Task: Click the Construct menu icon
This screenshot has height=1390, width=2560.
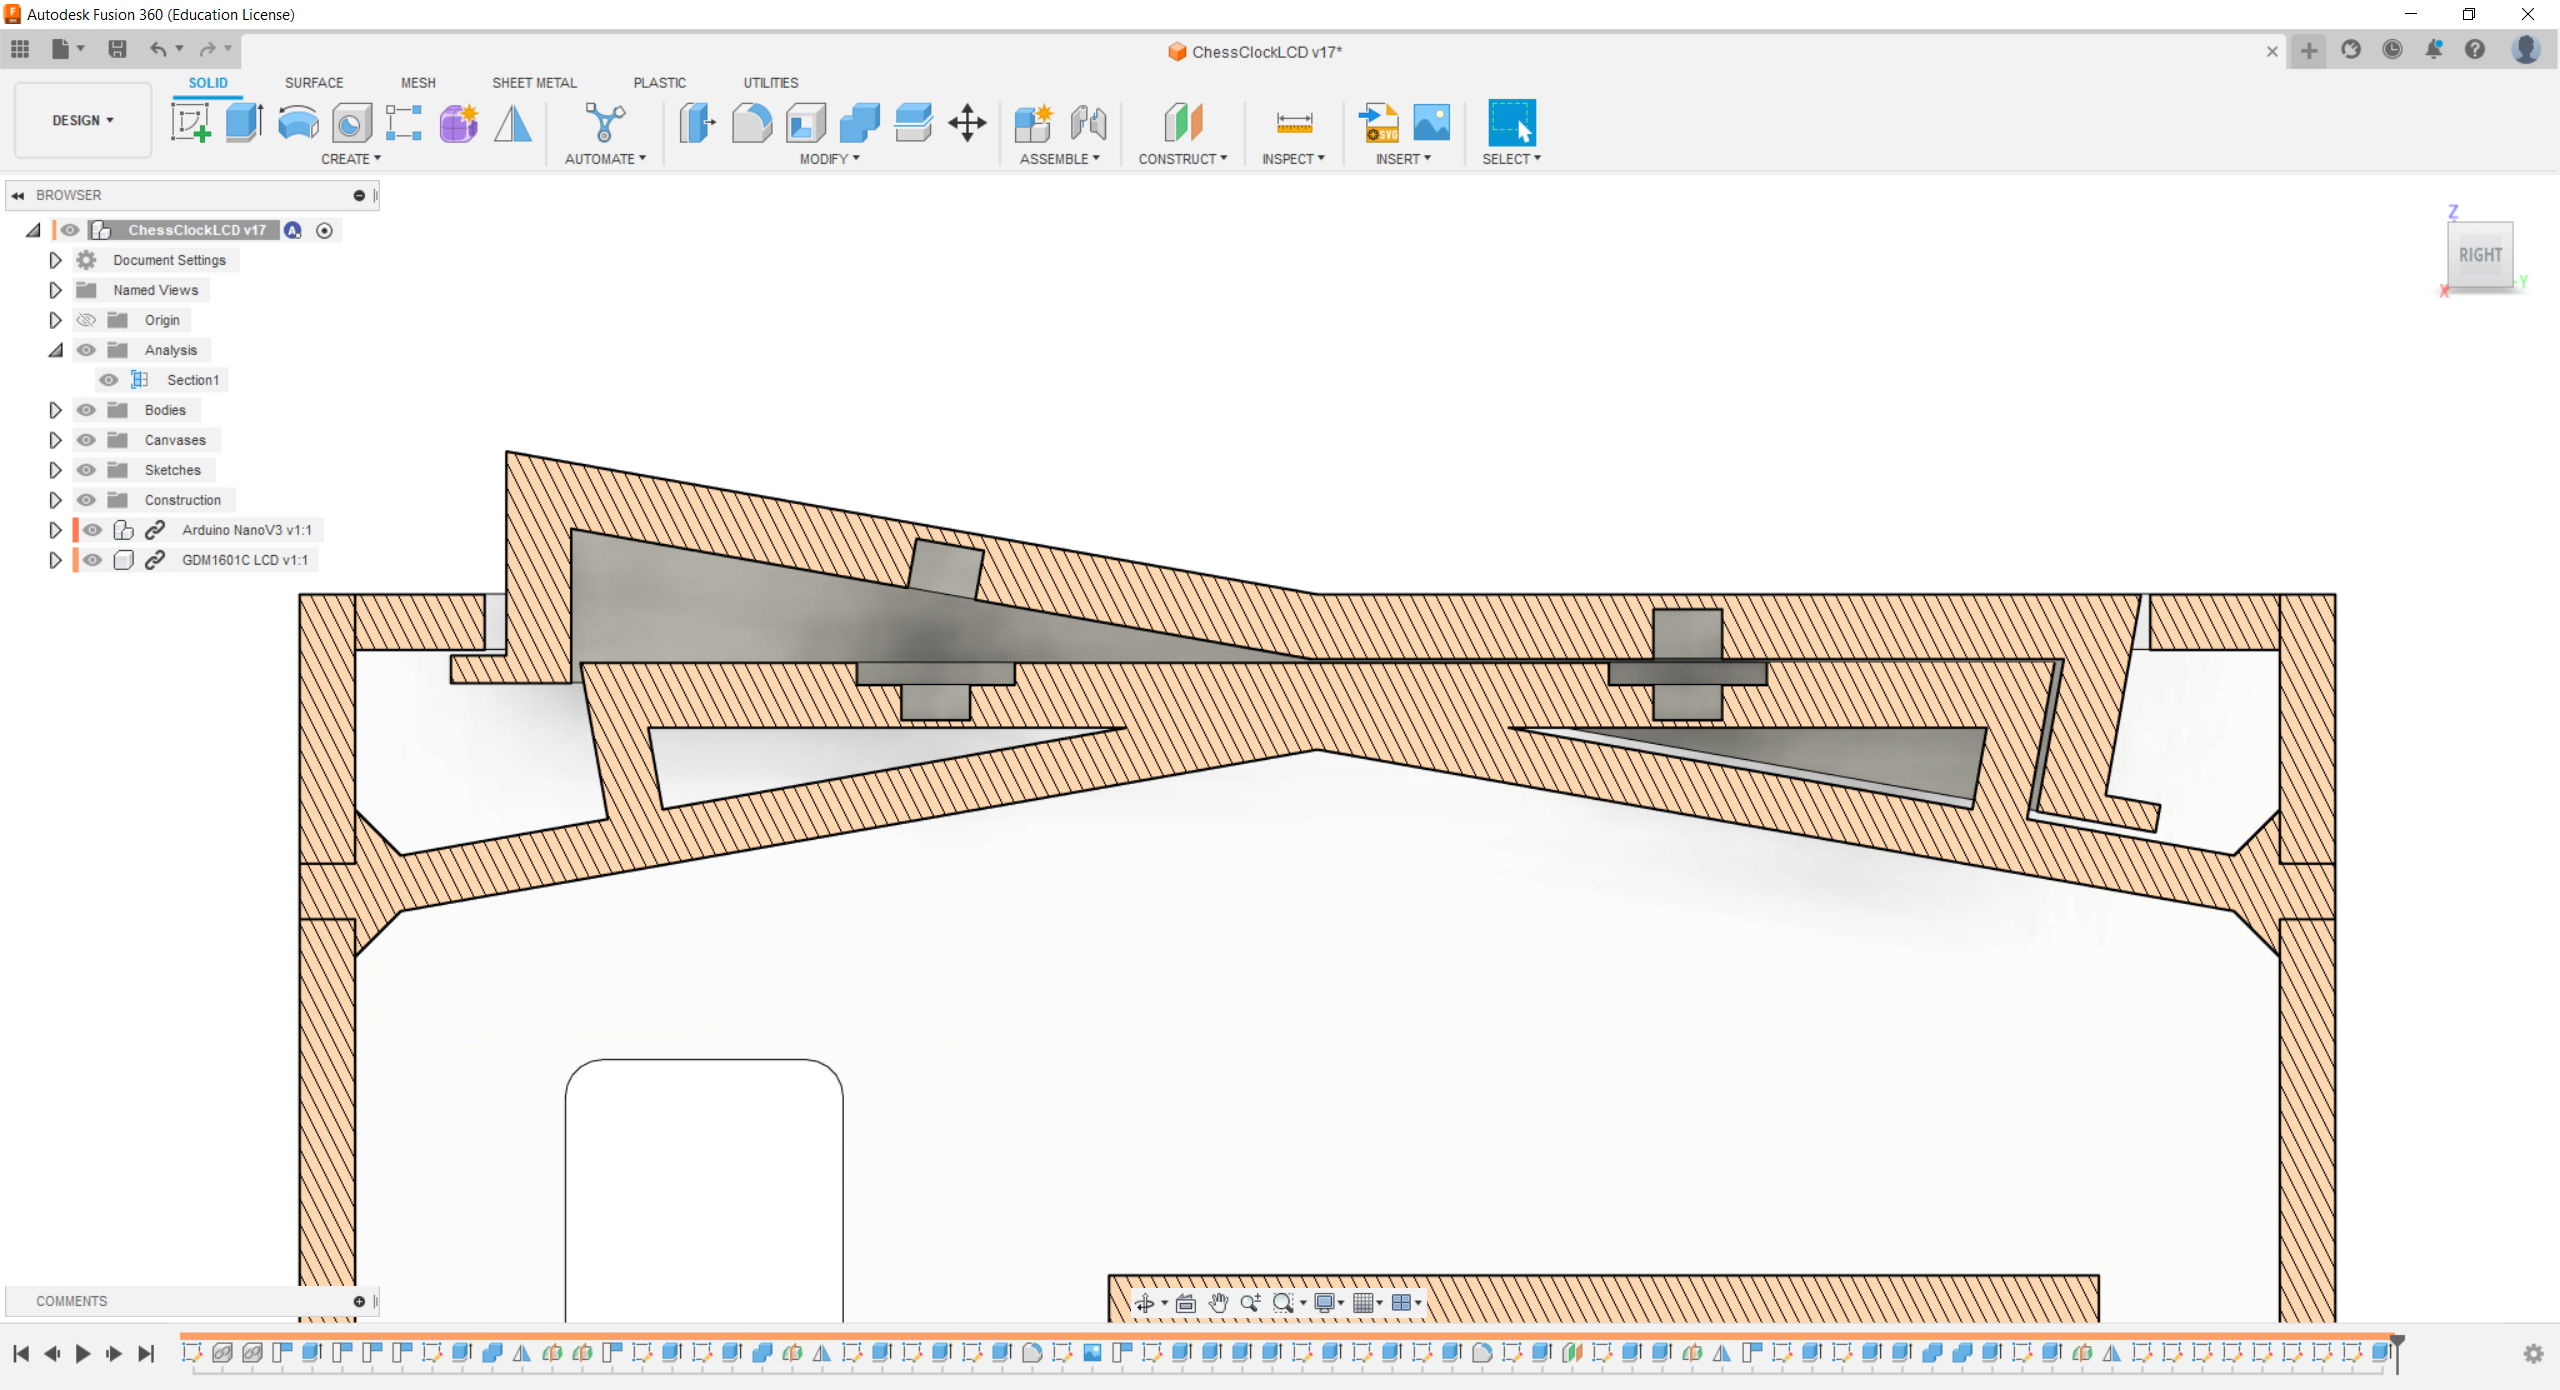Action: 1181,122
